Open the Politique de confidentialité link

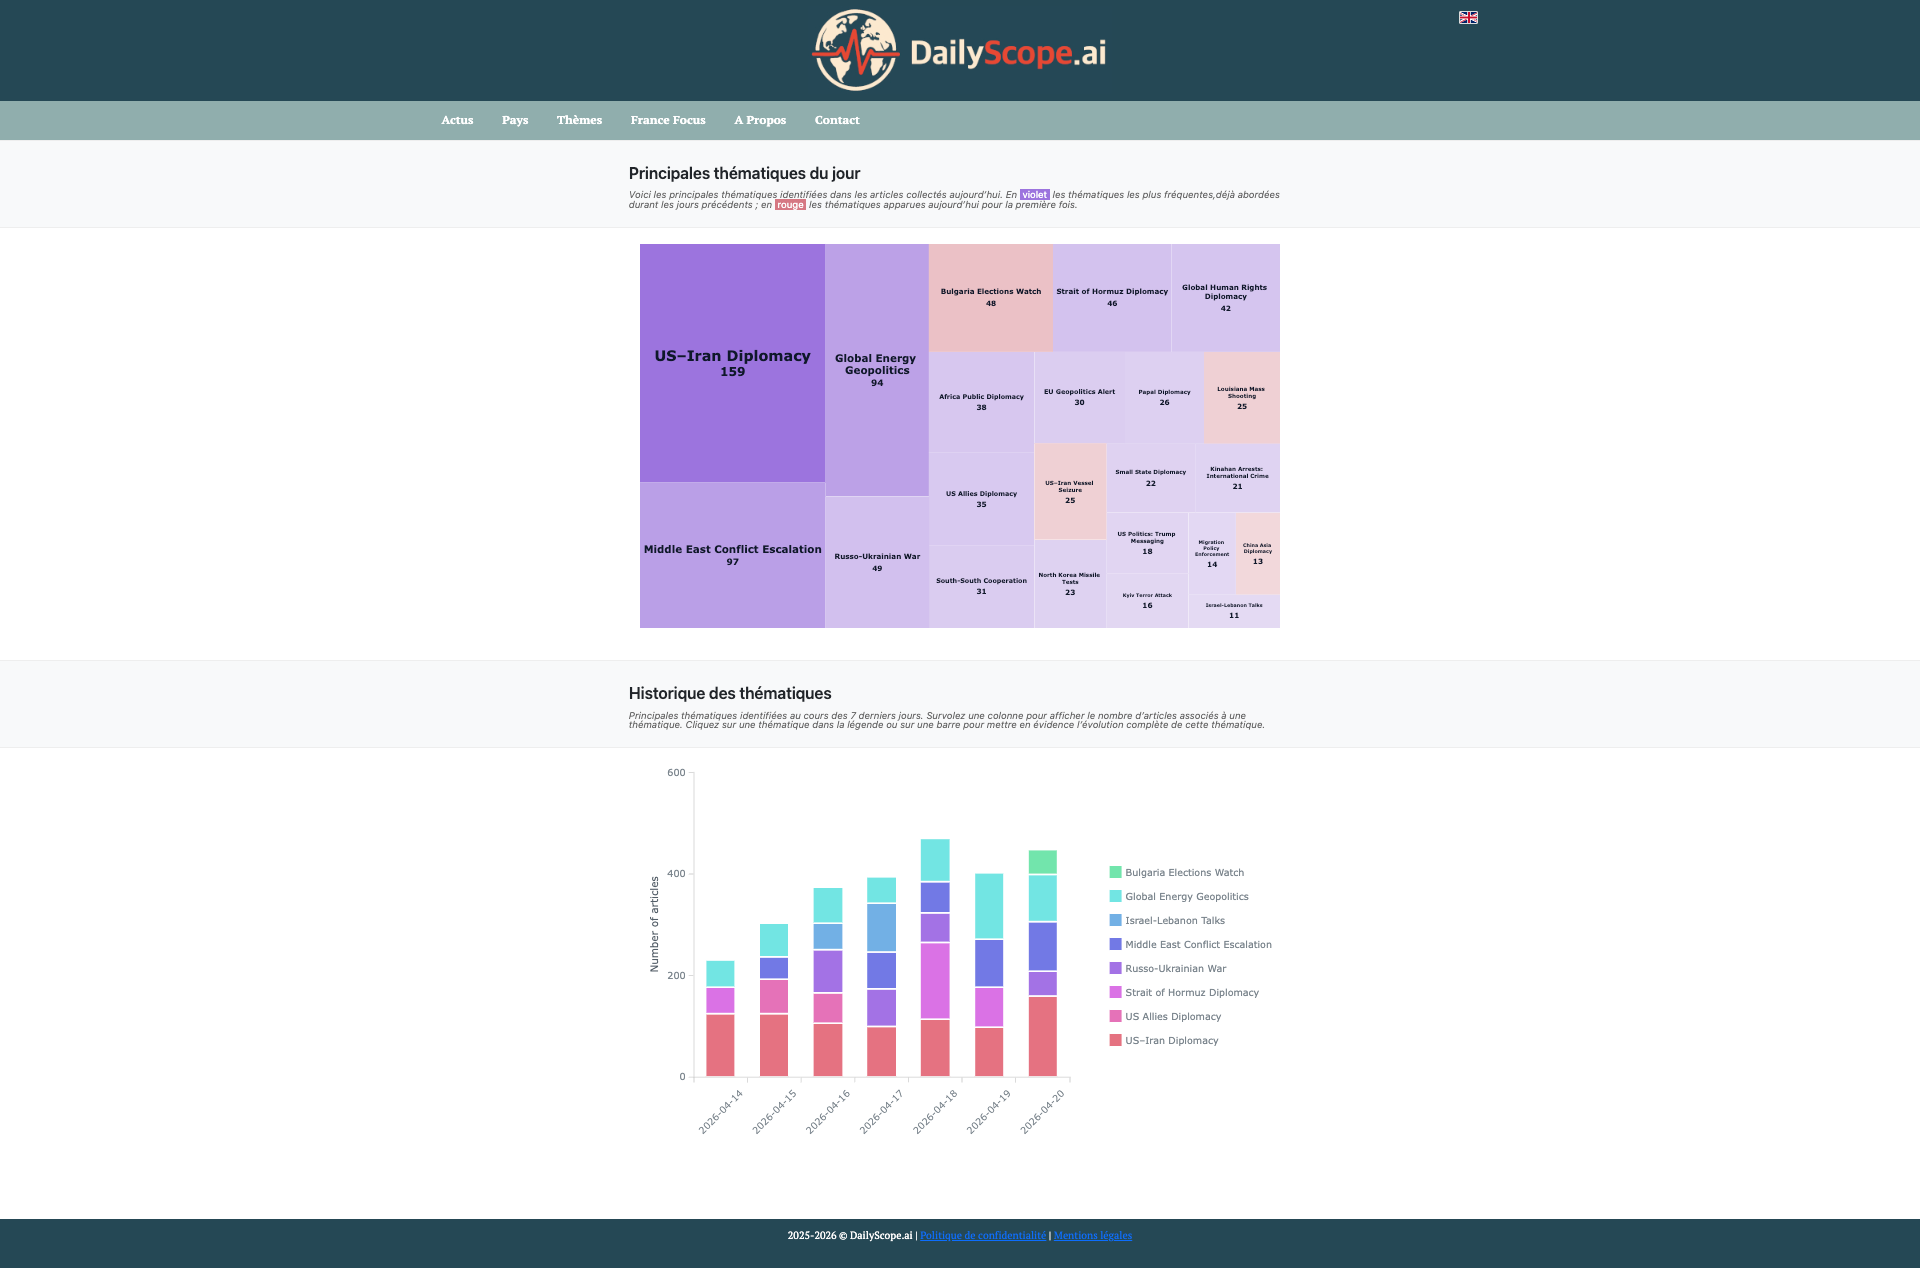982,1236
